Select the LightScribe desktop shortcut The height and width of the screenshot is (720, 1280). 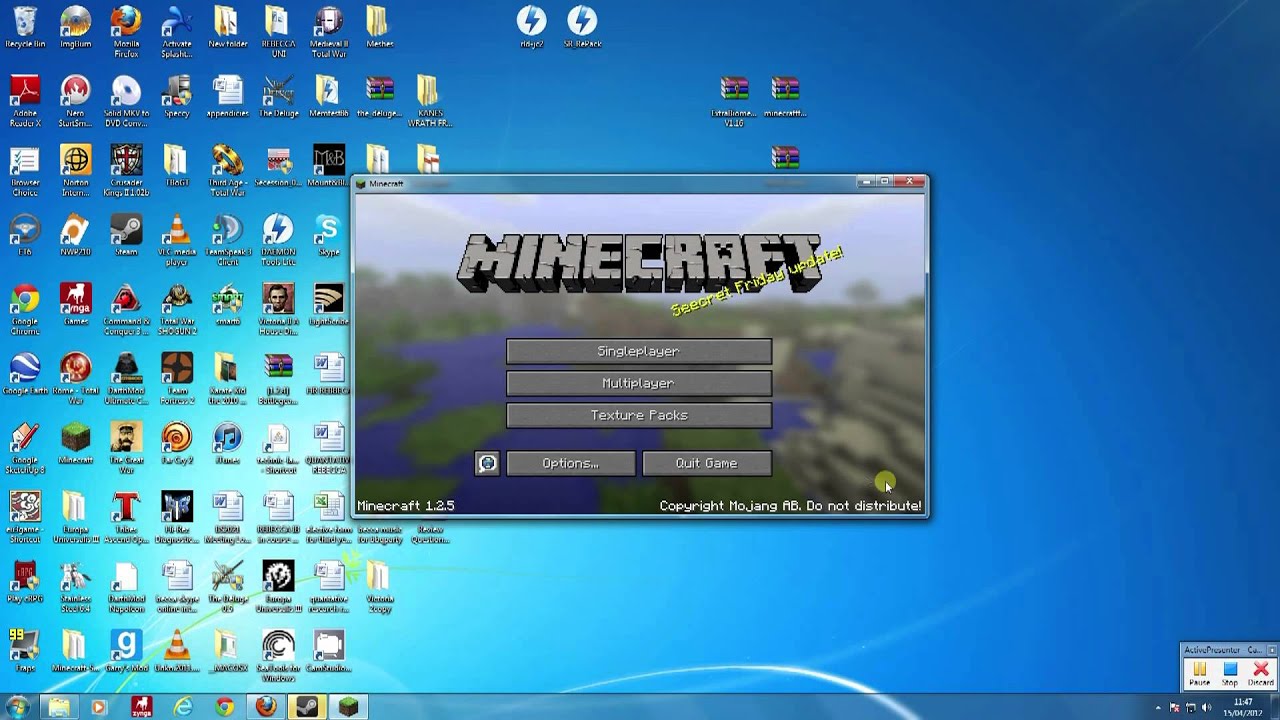(328, 304)
